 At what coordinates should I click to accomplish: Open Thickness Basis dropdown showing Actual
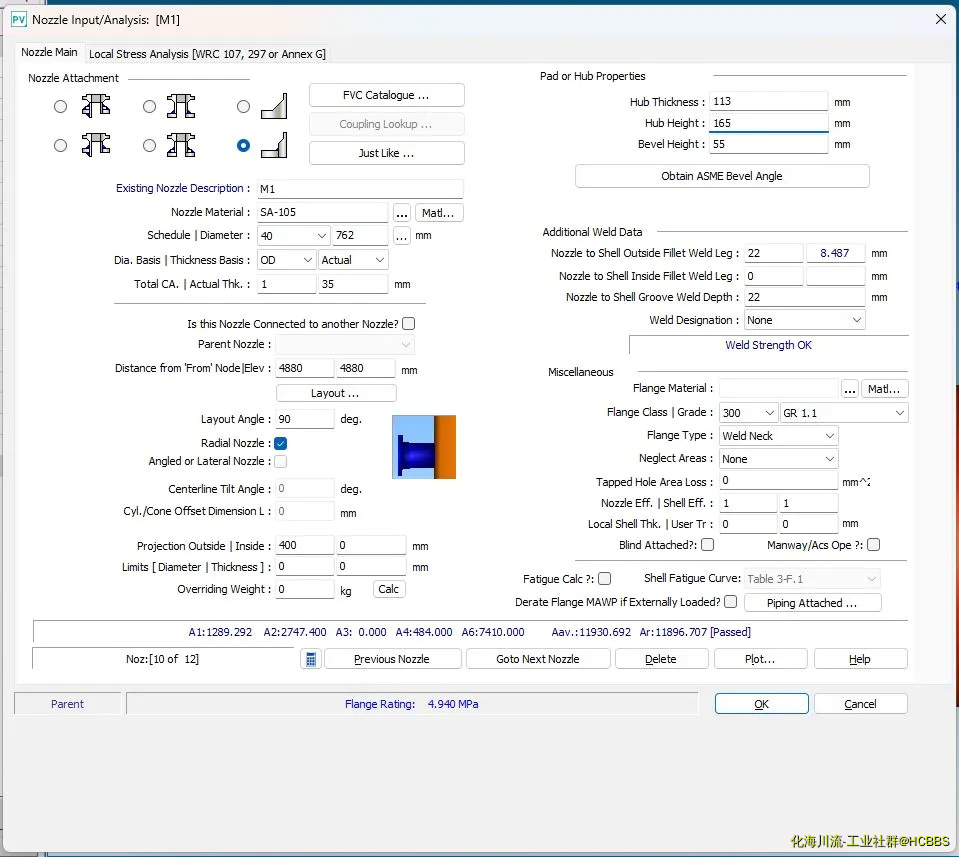click(353, 260)
